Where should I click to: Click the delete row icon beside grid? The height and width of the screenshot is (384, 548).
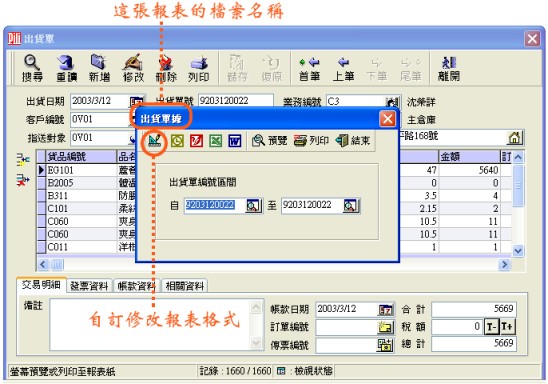(x=23, y=180)
